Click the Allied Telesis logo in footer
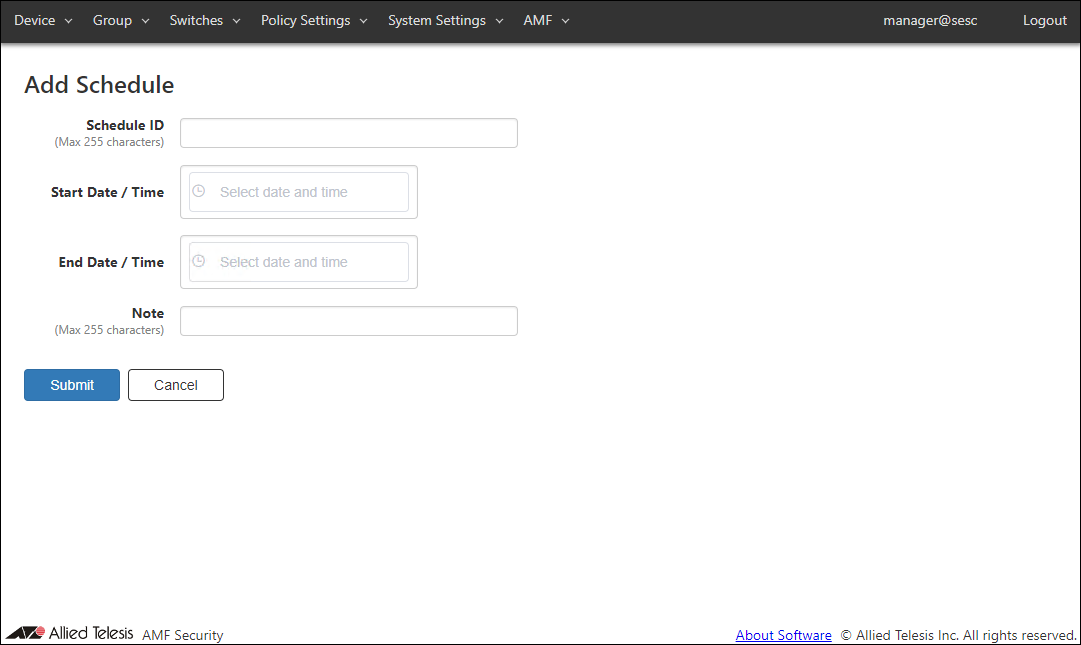Screen dimensions: 1081x645 click(70, 633)
